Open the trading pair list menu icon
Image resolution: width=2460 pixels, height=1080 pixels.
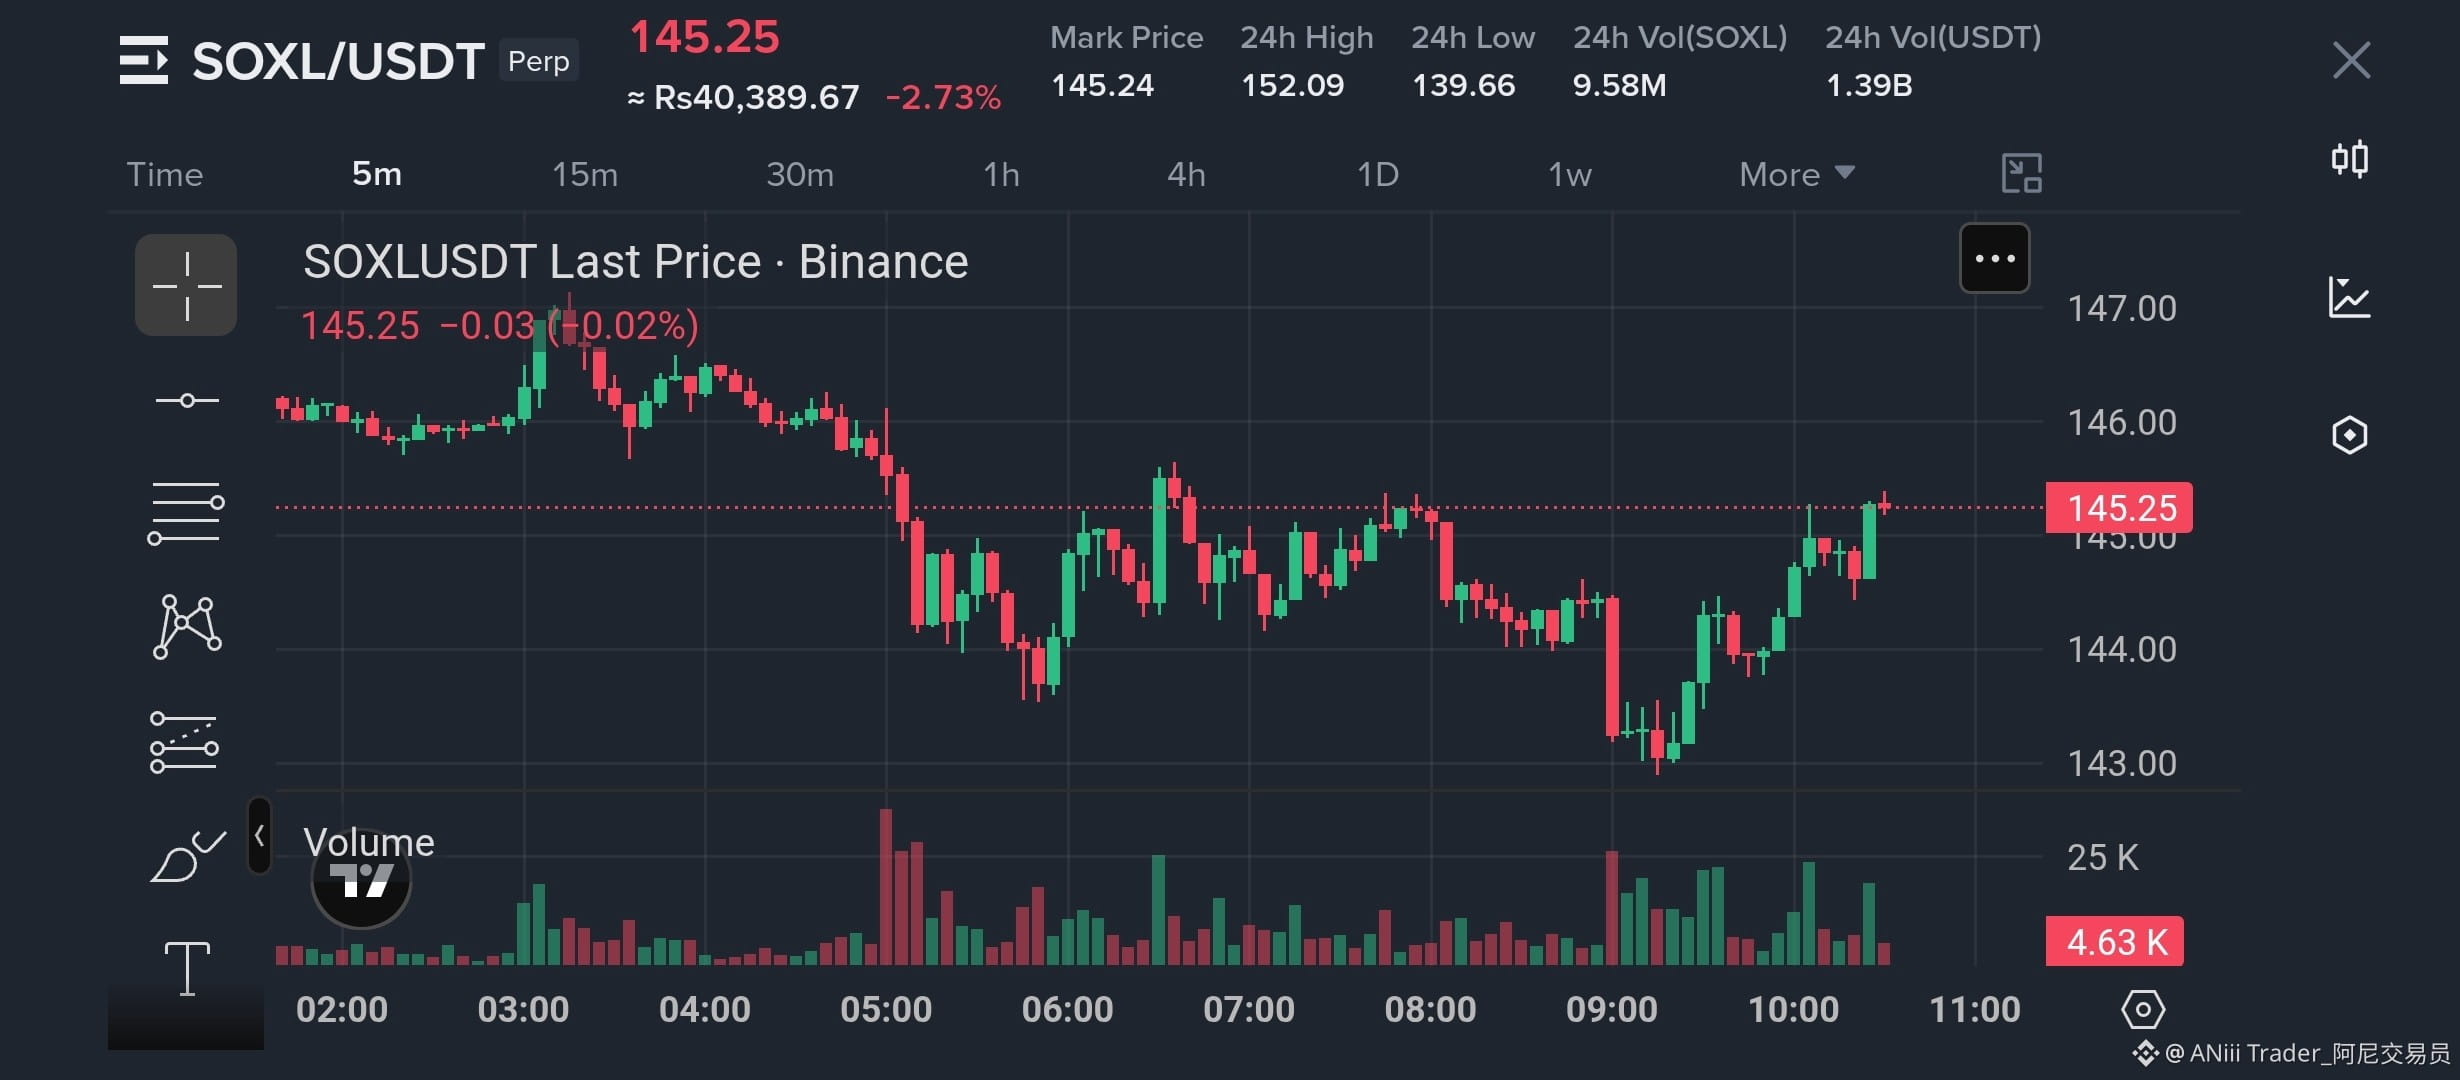[144, 60]
